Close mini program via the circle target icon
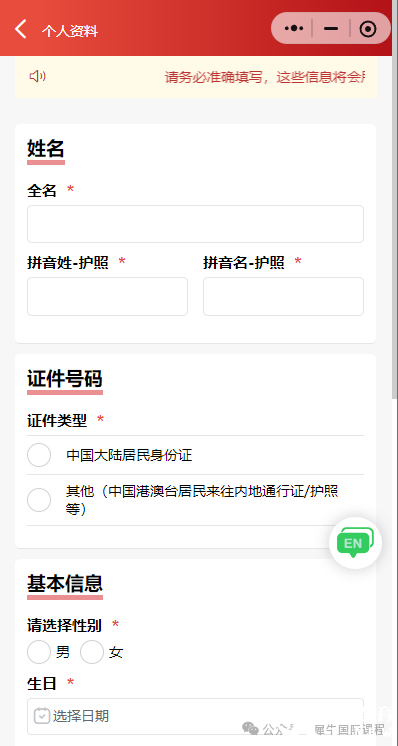 [x=368, y=29]
